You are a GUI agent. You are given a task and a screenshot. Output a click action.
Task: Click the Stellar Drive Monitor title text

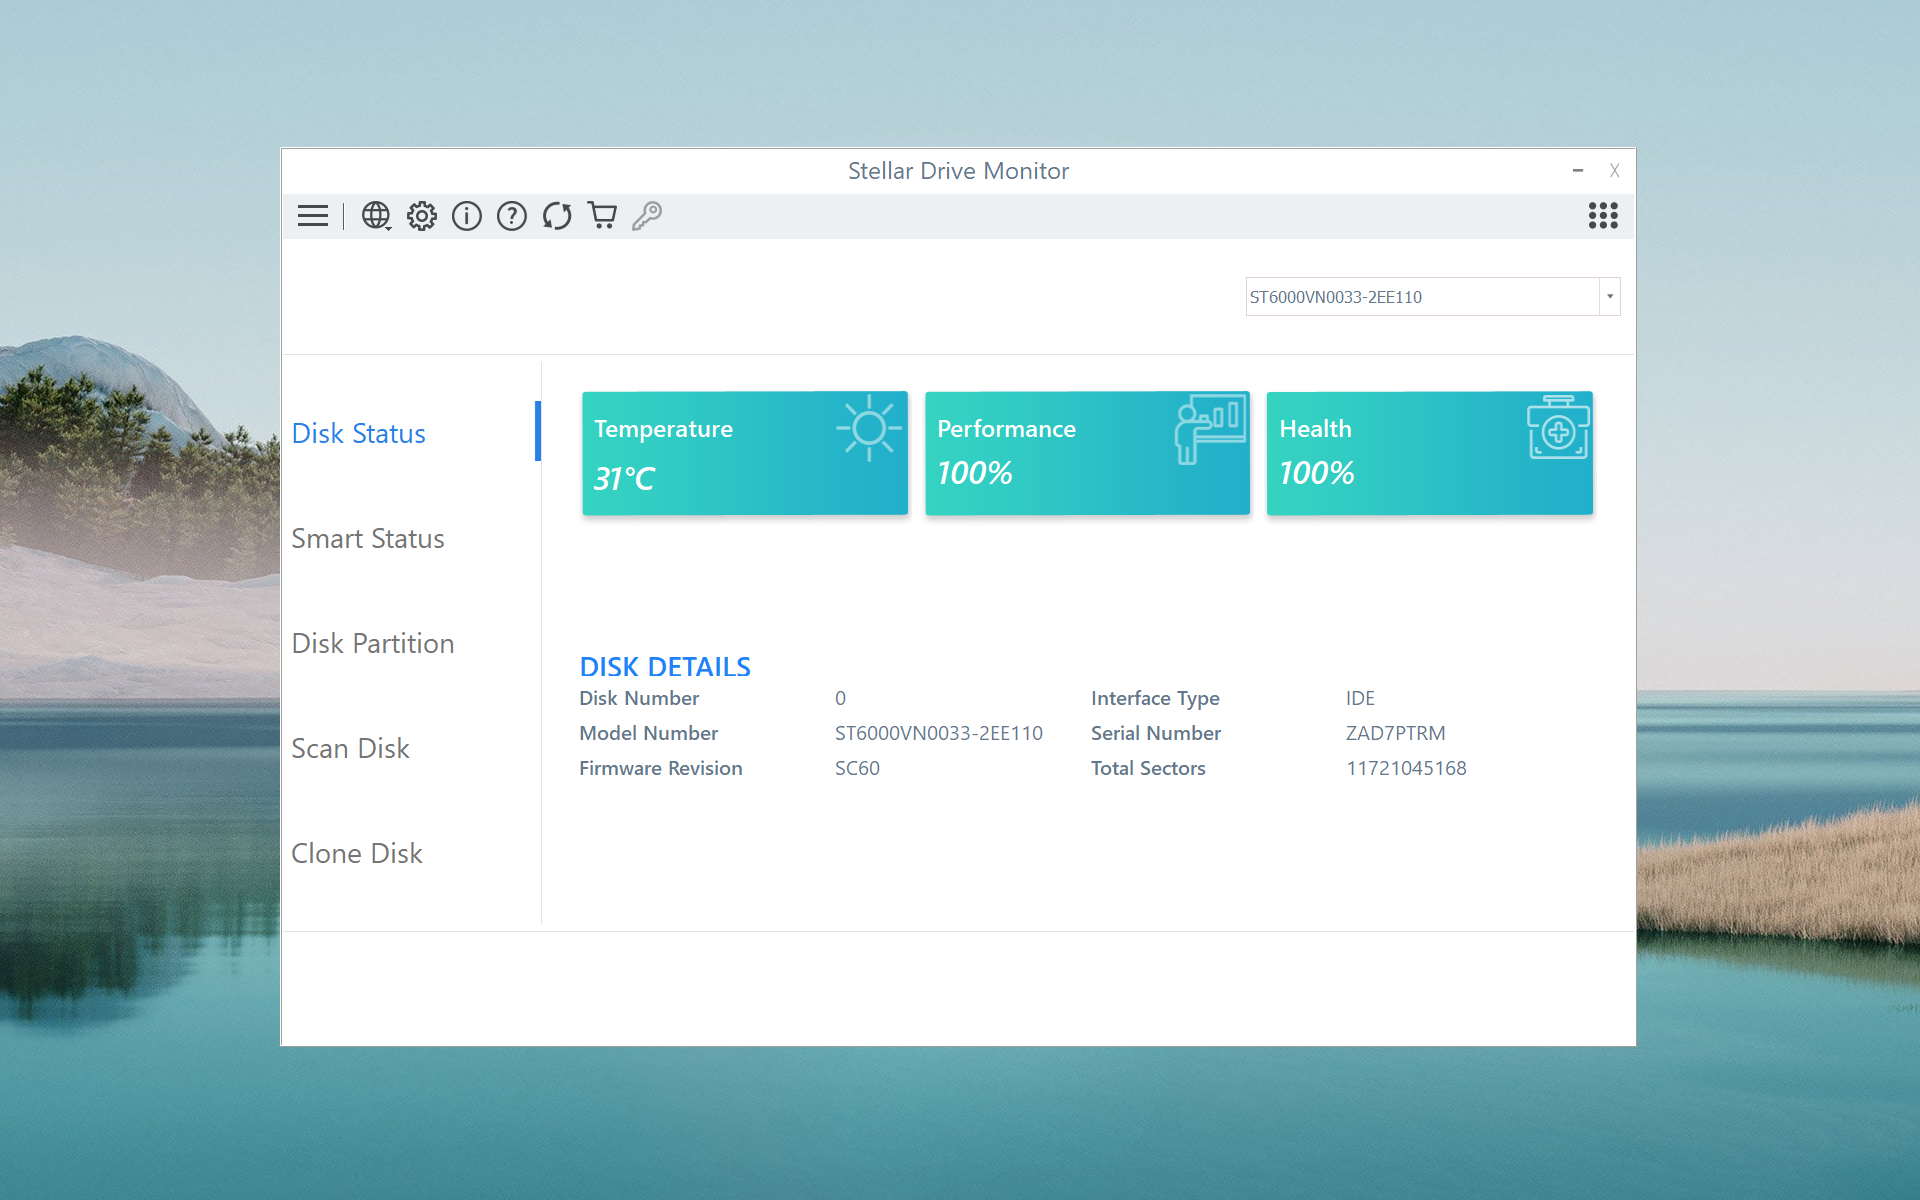[958, 171]
